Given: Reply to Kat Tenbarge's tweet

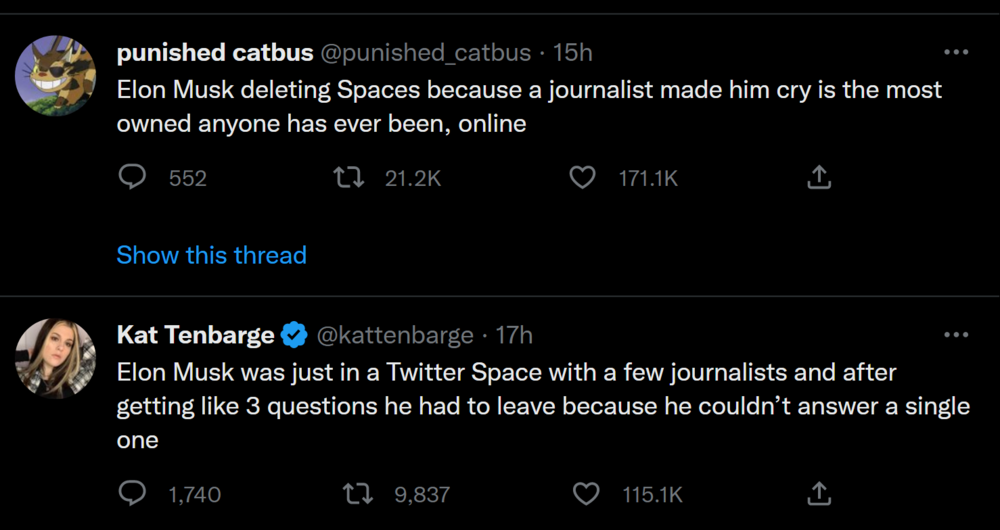Looking at the screenshot, I should click(x=133, y=494).
